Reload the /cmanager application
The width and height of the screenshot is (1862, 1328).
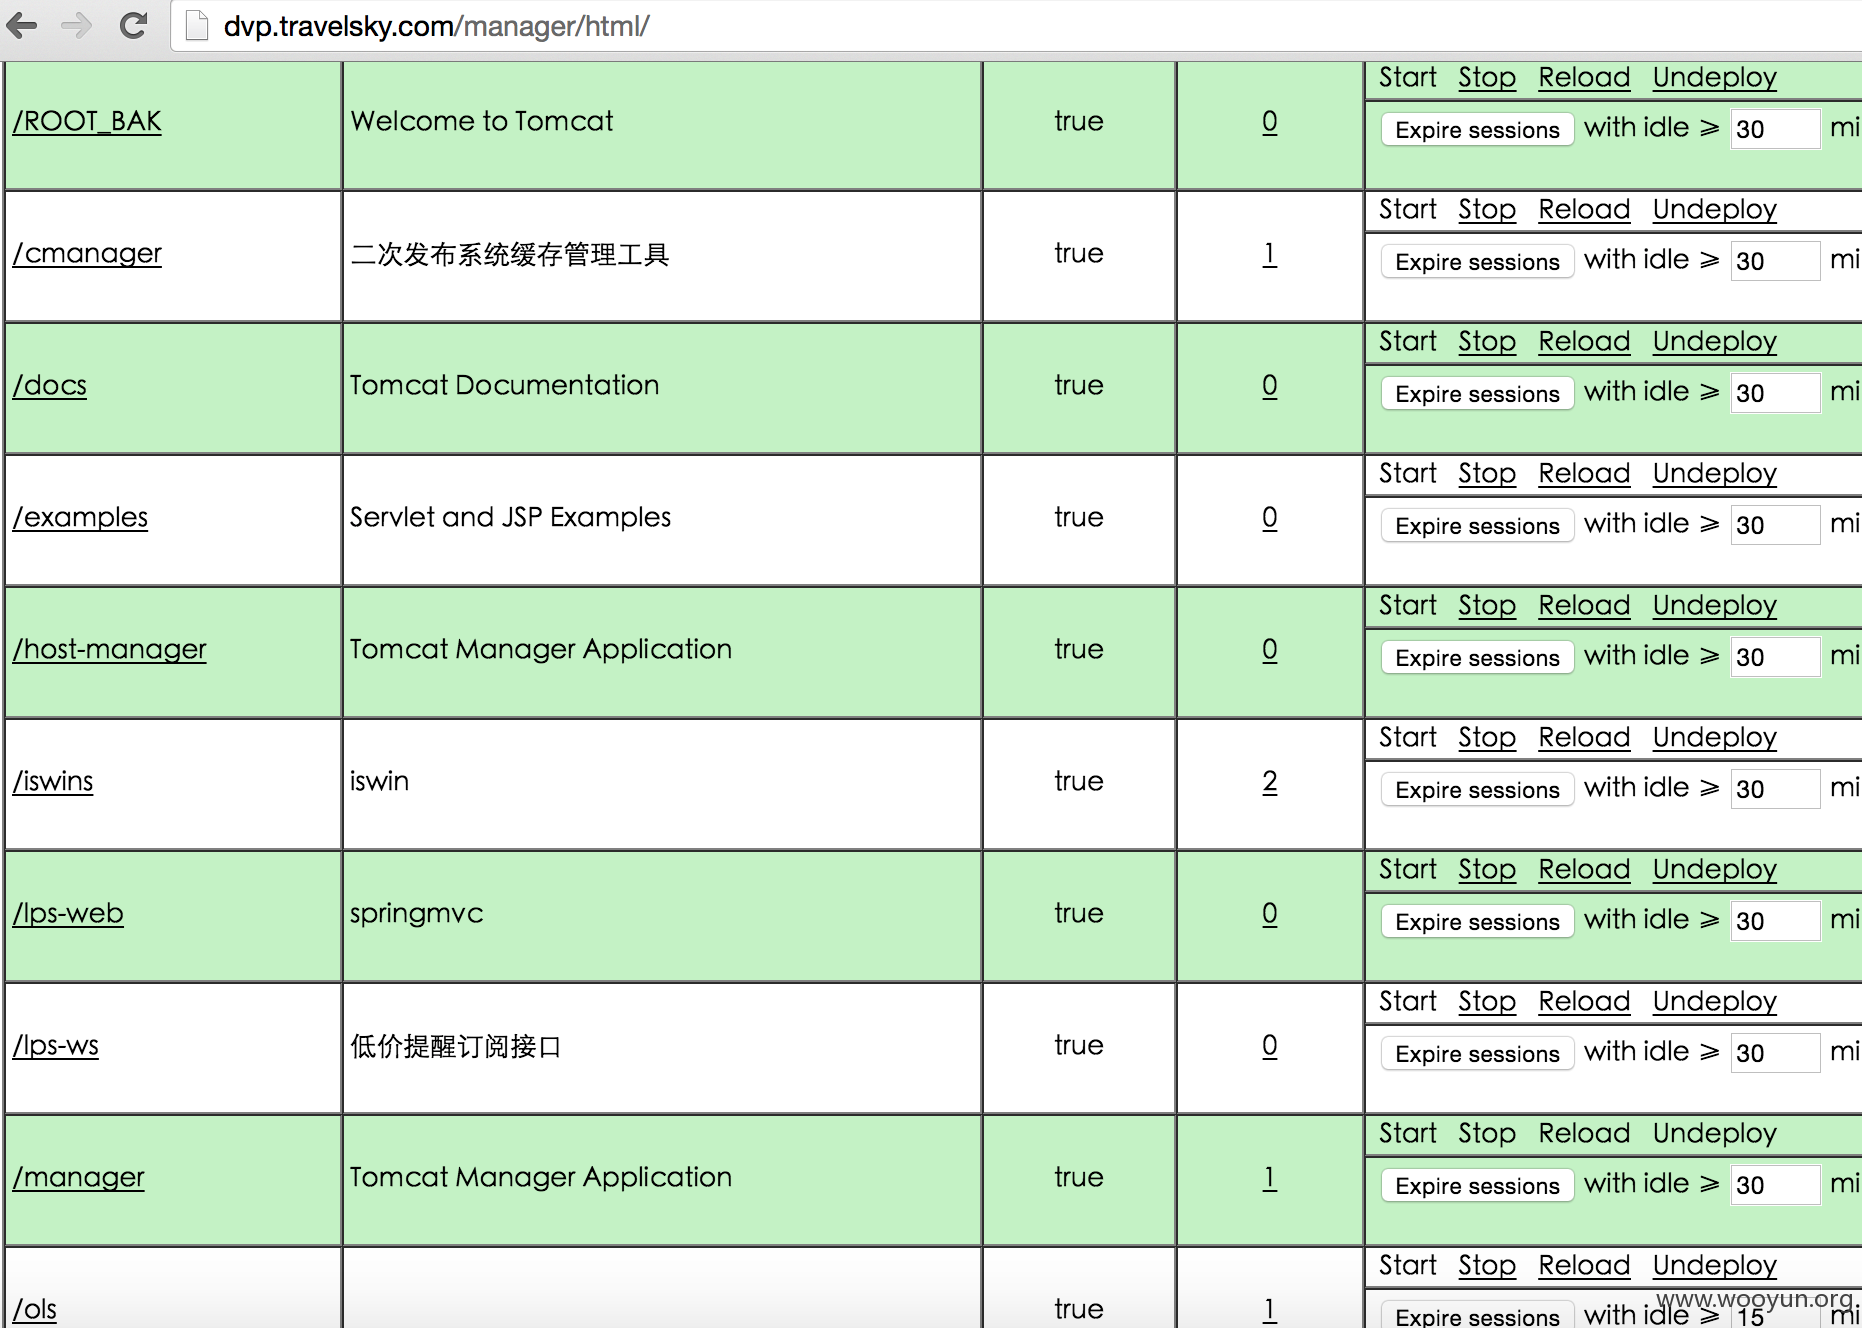[1584, 209]
